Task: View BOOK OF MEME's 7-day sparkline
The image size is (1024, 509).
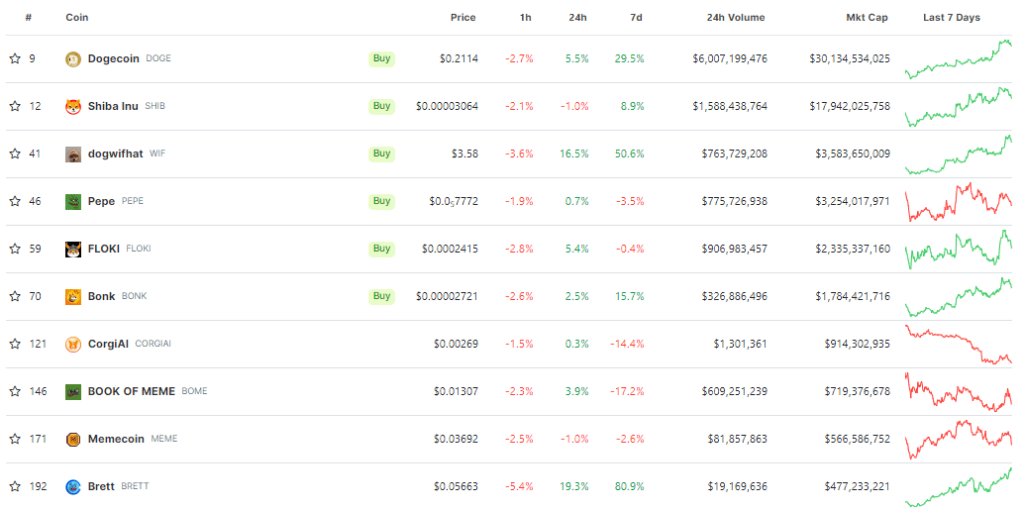Action: pos(958,392)
